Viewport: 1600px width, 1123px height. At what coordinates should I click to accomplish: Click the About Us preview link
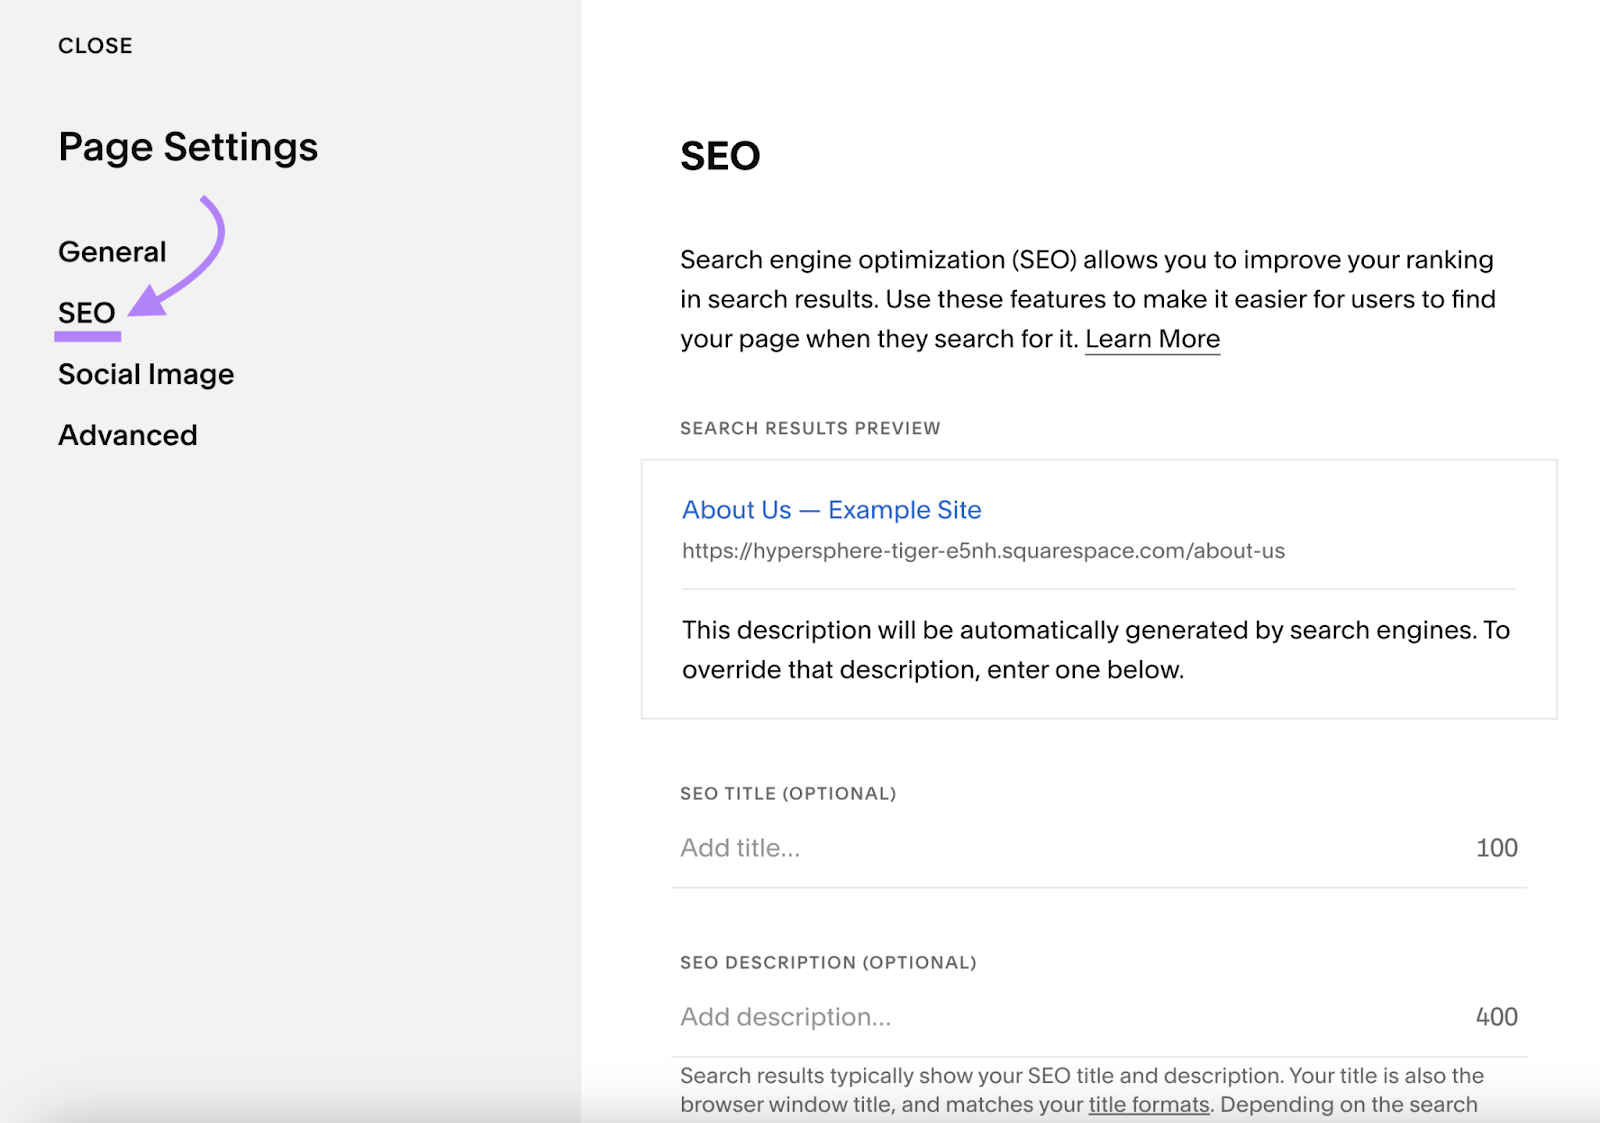click(x=830, y=510)
